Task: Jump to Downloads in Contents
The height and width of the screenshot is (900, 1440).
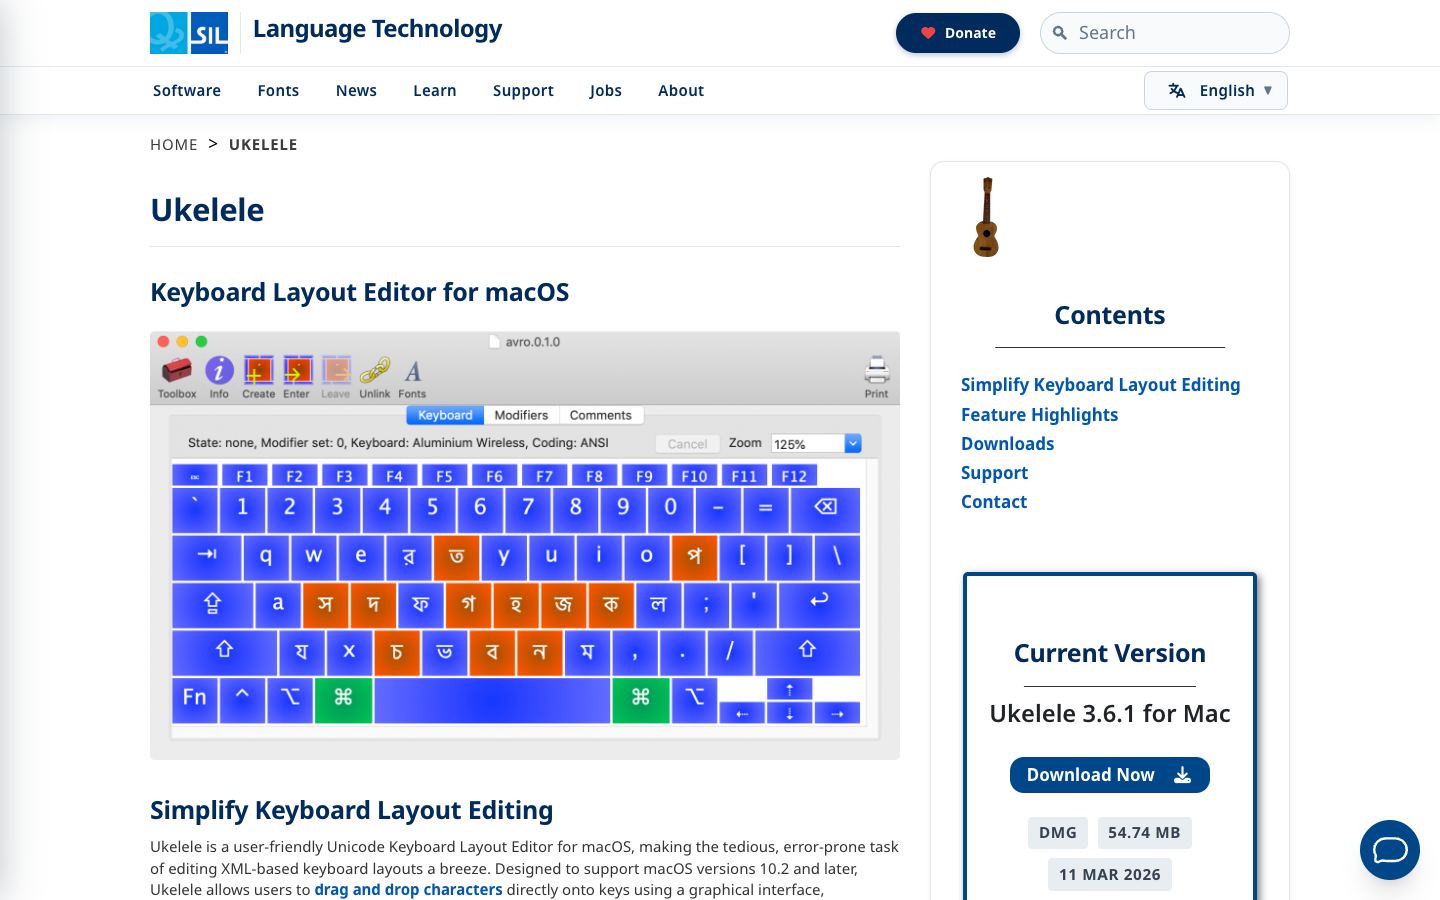Action: click(x=1007, y=444)
